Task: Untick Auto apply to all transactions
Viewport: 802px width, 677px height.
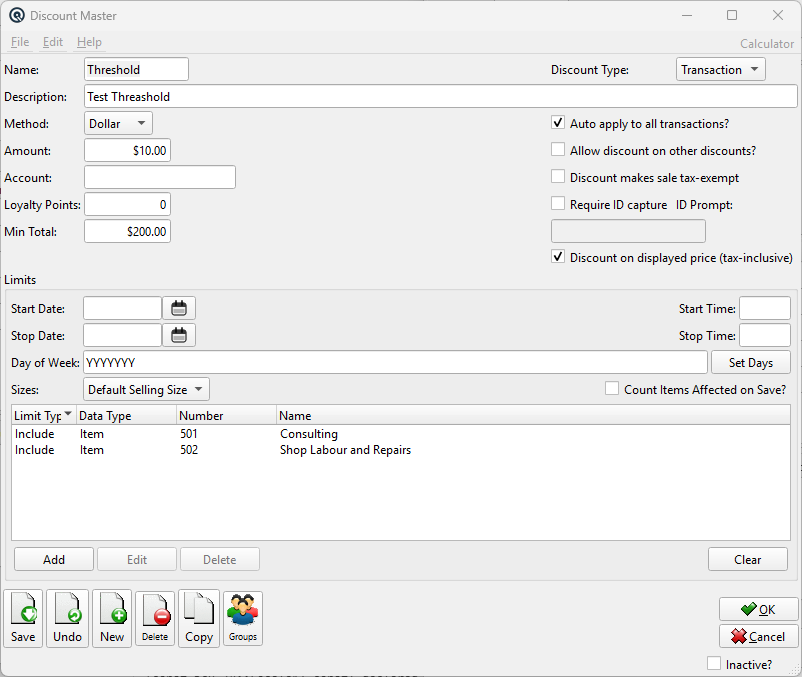Action: pos(558,123)
